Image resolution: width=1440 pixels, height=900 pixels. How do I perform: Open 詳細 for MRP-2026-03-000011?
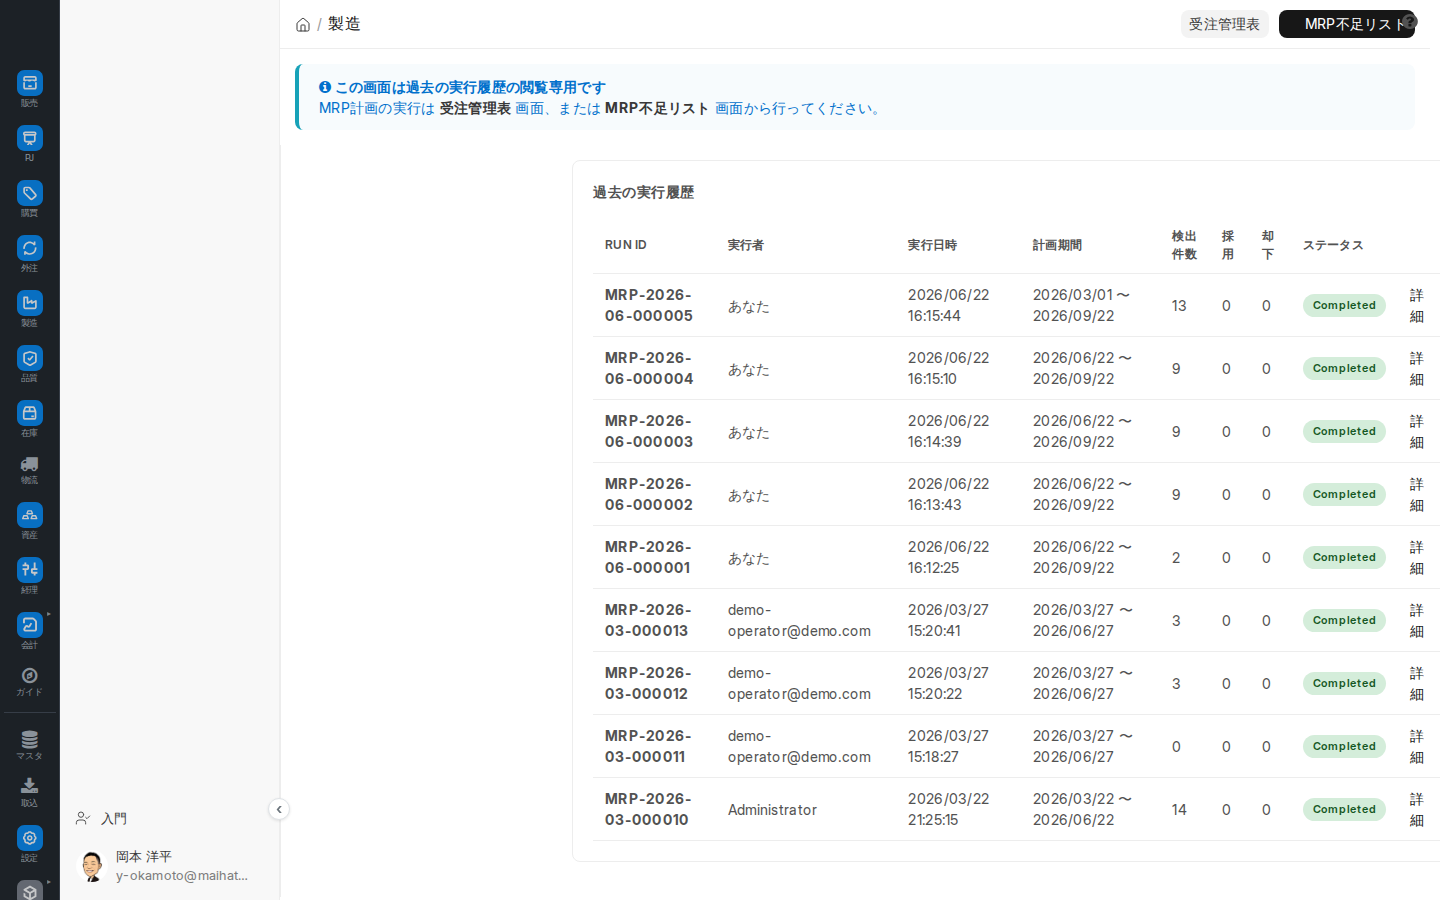1417,746
